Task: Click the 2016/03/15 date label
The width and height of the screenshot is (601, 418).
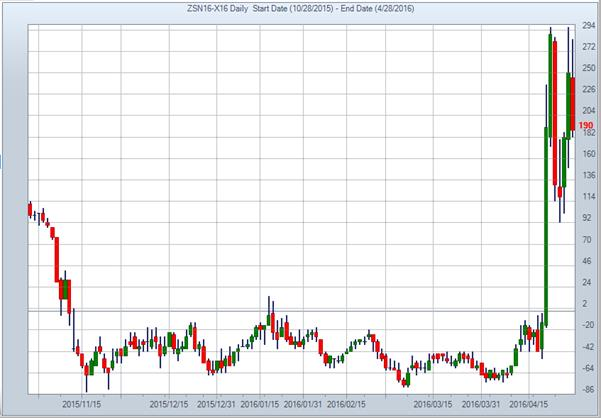Action: point(433,404)
